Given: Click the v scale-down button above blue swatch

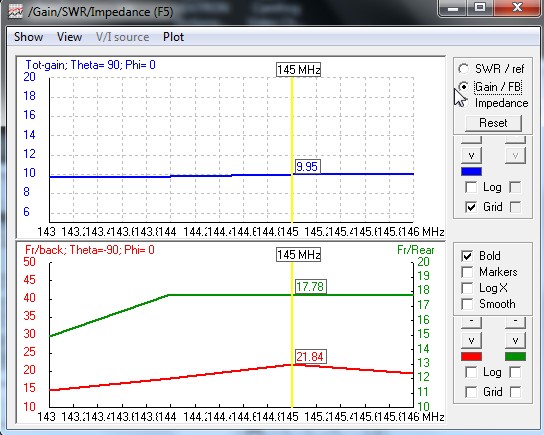Looking at the screenshot, I should (x=471, y=155).
